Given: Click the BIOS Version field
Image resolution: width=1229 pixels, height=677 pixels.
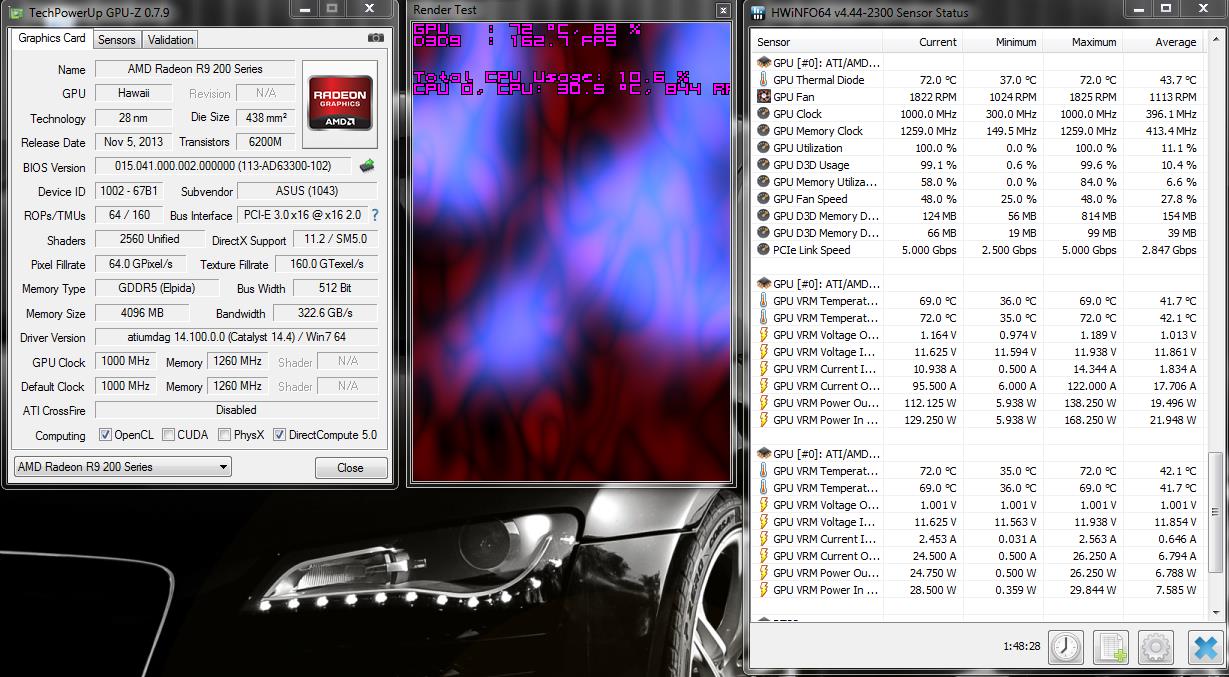Looking at the screenshot, I should tap(225, 166).
